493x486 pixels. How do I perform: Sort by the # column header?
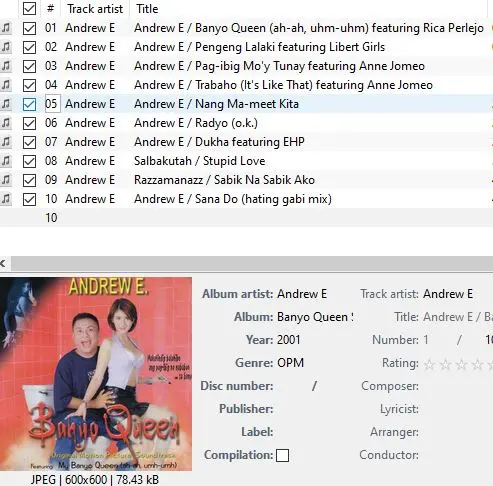click(51, 9)
